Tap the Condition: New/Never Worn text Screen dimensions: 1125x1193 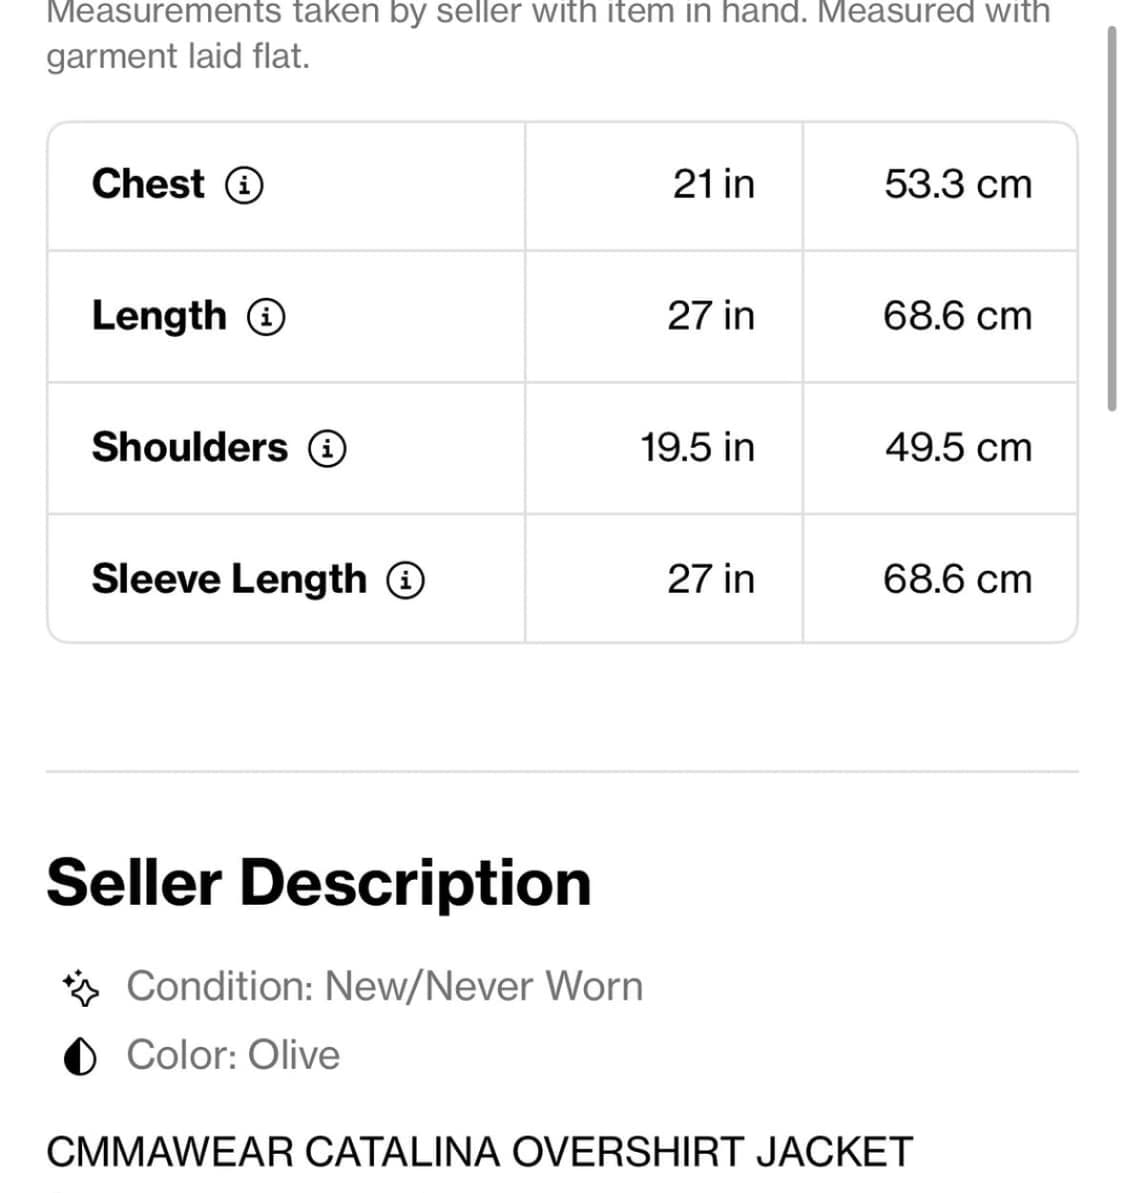(x=384, y=986)
